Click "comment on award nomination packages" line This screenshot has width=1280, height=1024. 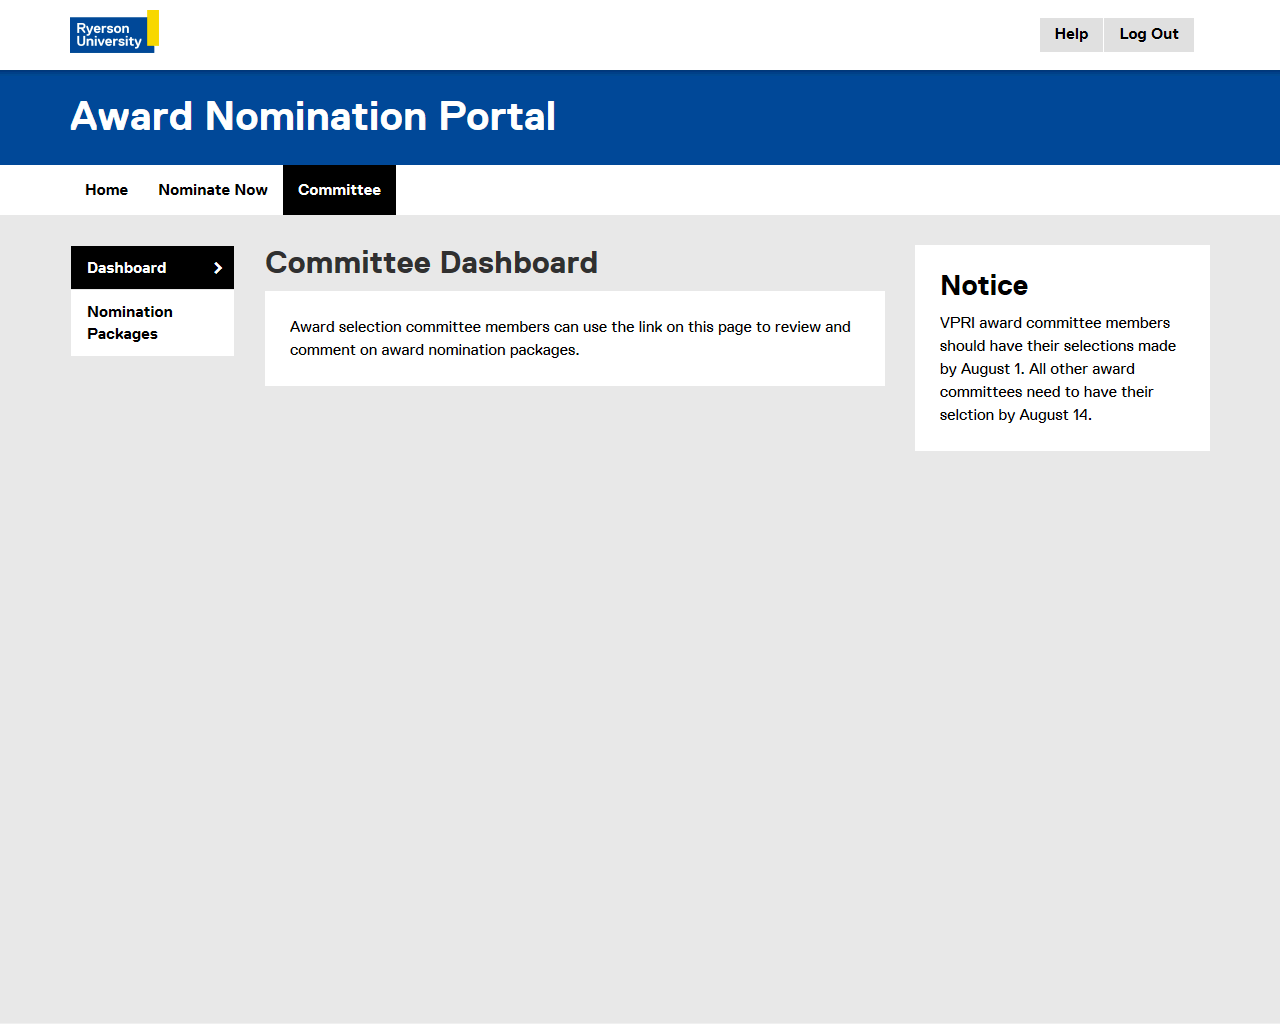point(434,350)
